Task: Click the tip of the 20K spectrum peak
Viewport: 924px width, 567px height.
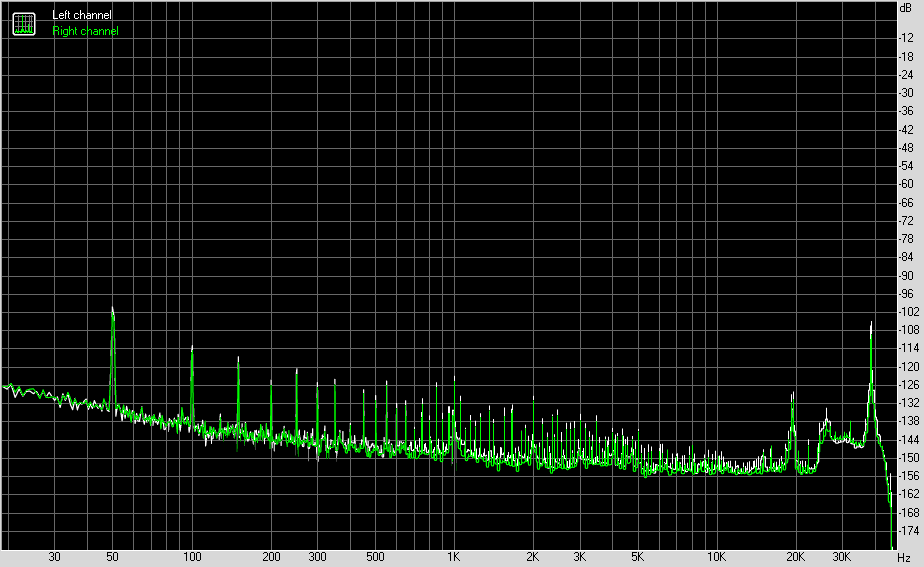Action: point(793,393)
